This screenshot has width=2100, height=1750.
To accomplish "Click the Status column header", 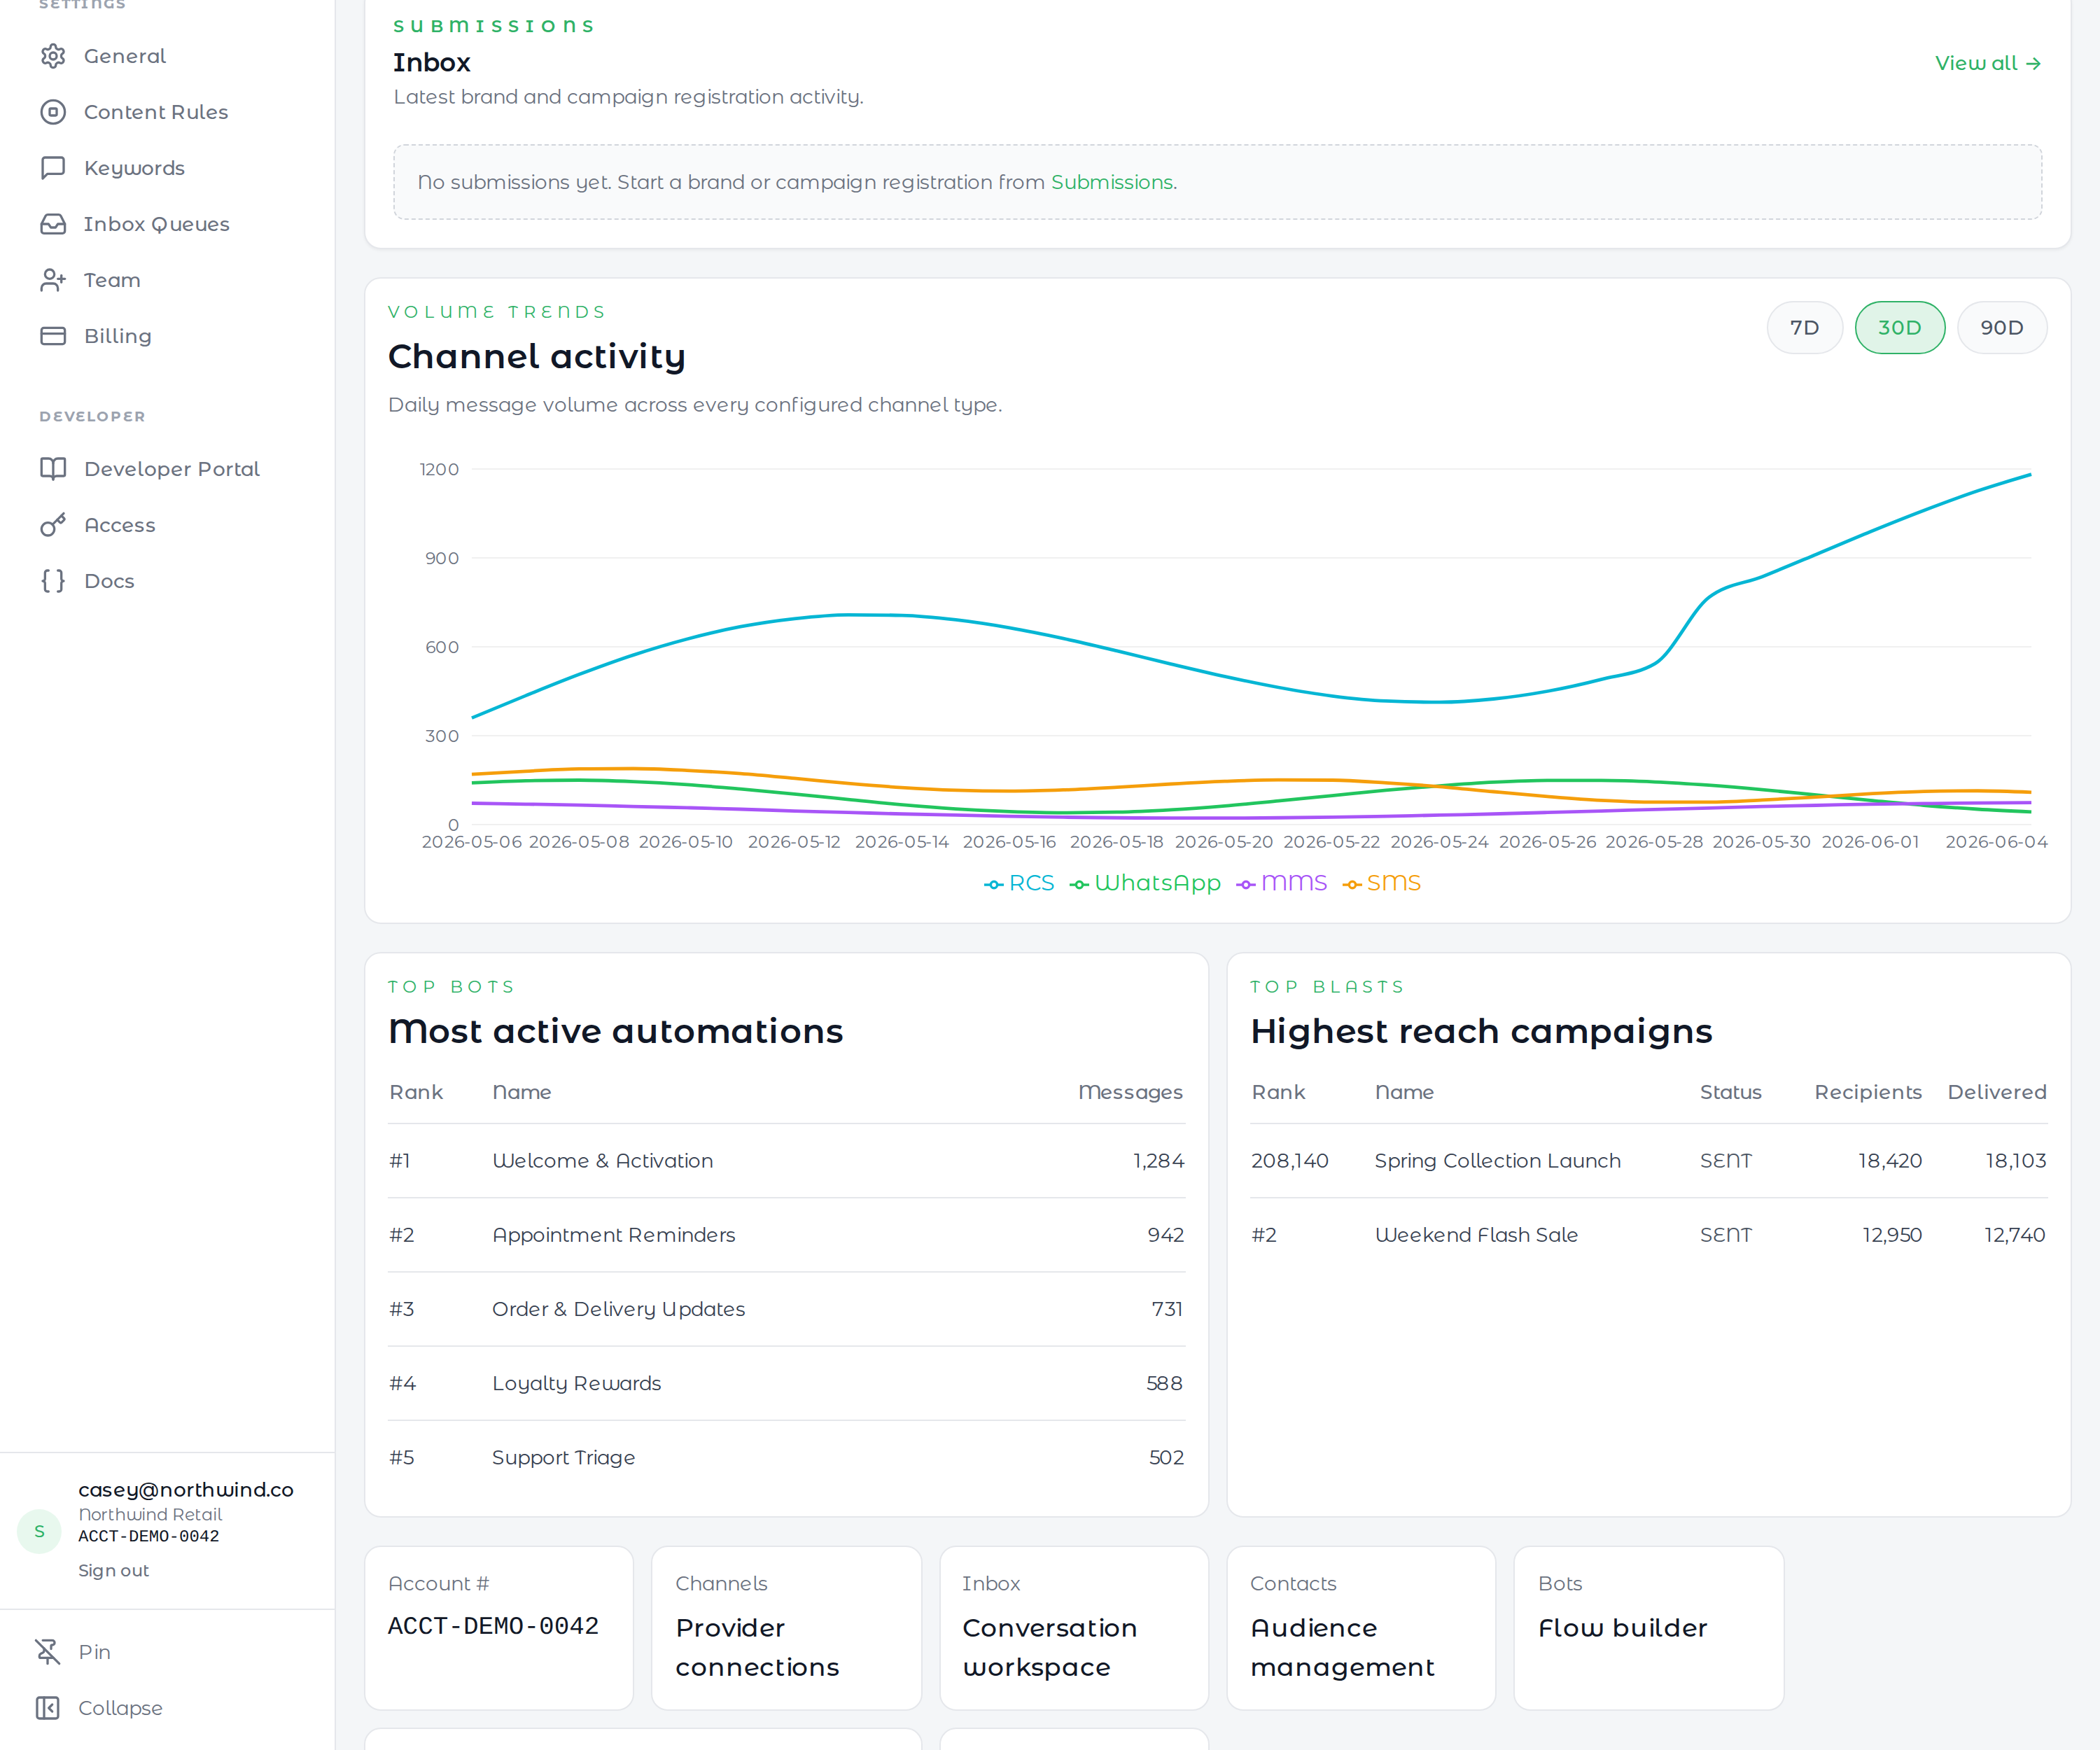I will point(1731,1092).
